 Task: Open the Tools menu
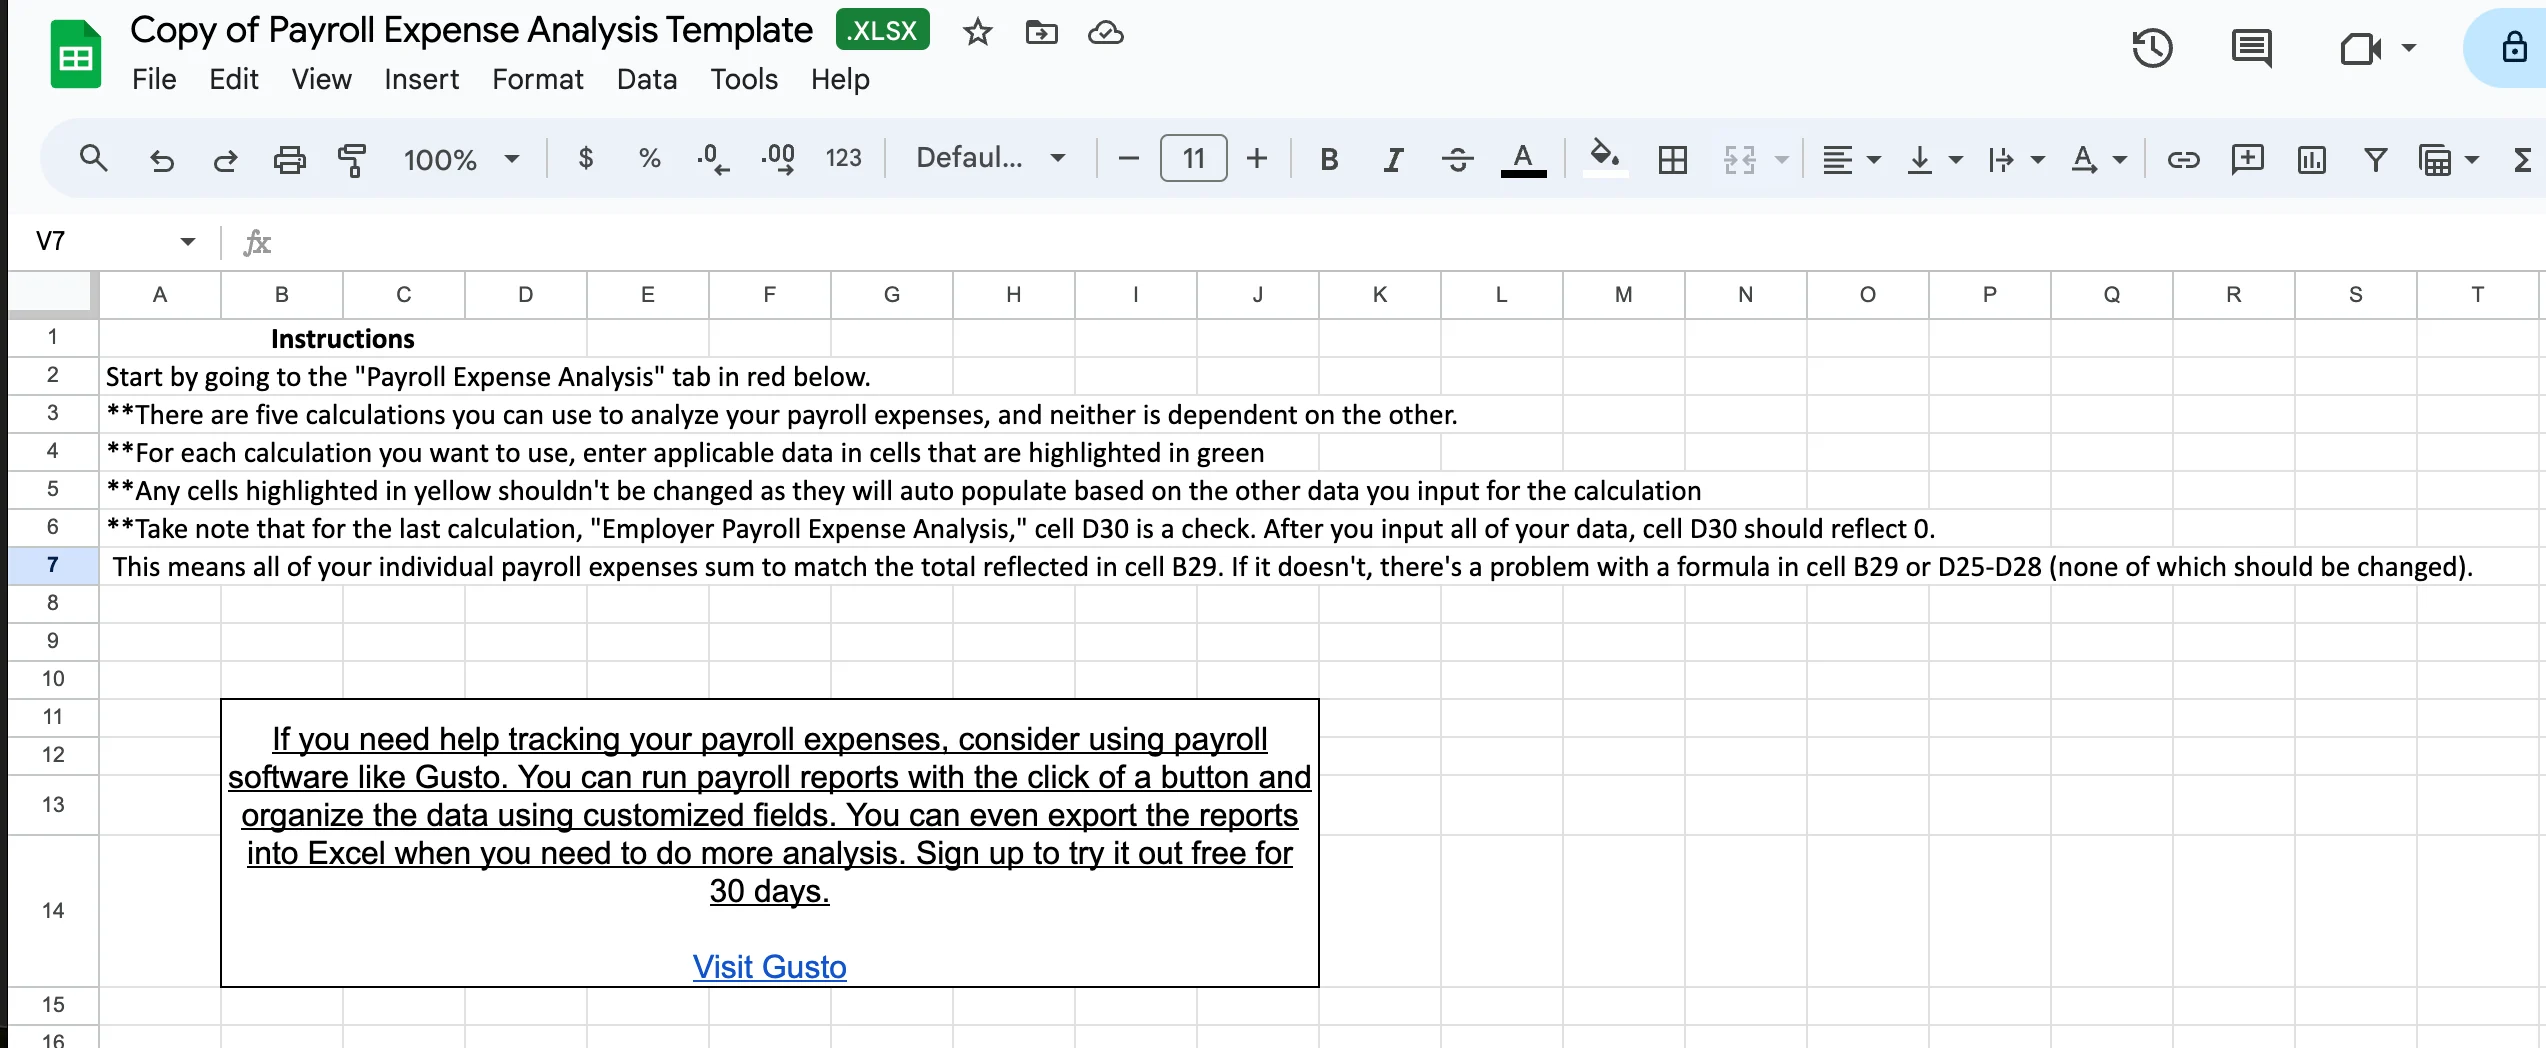[x=744, y=79]
